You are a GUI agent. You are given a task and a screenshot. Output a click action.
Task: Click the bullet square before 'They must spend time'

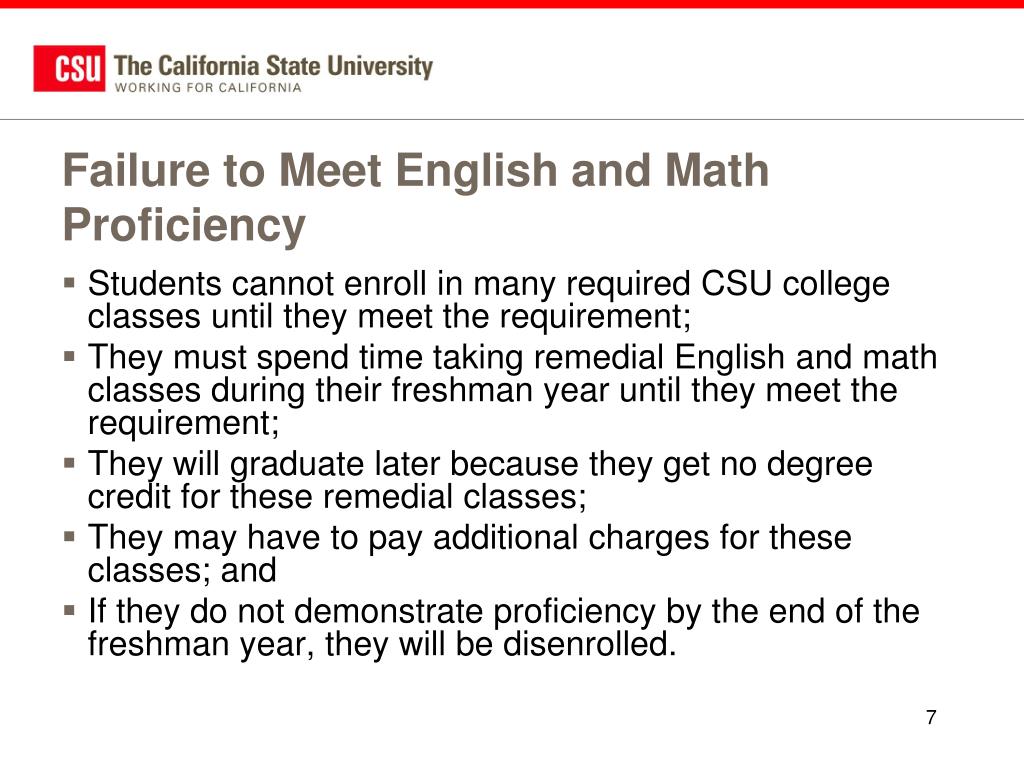[x=70, y=357]
